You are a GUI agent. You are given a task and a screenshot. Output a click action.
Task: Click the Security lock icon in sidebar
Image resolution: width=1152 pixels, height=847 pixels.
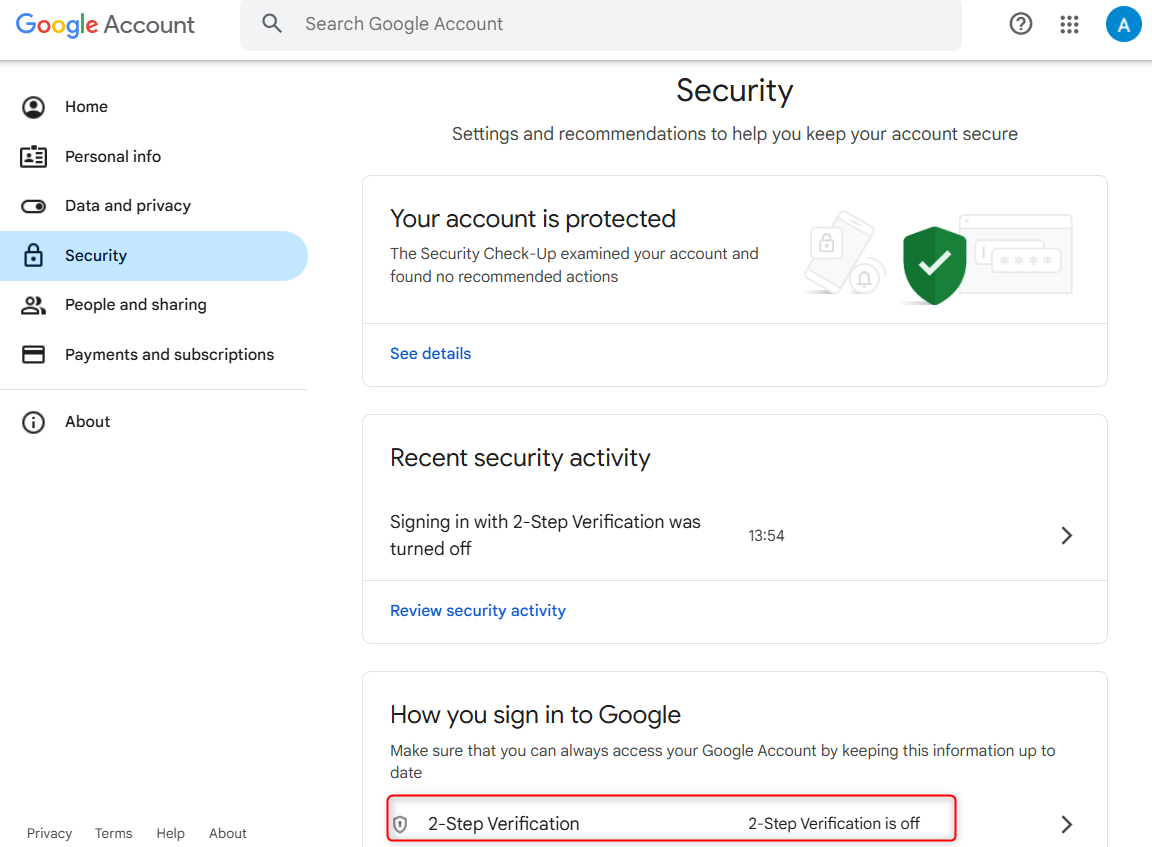click(x=34, y=256)
